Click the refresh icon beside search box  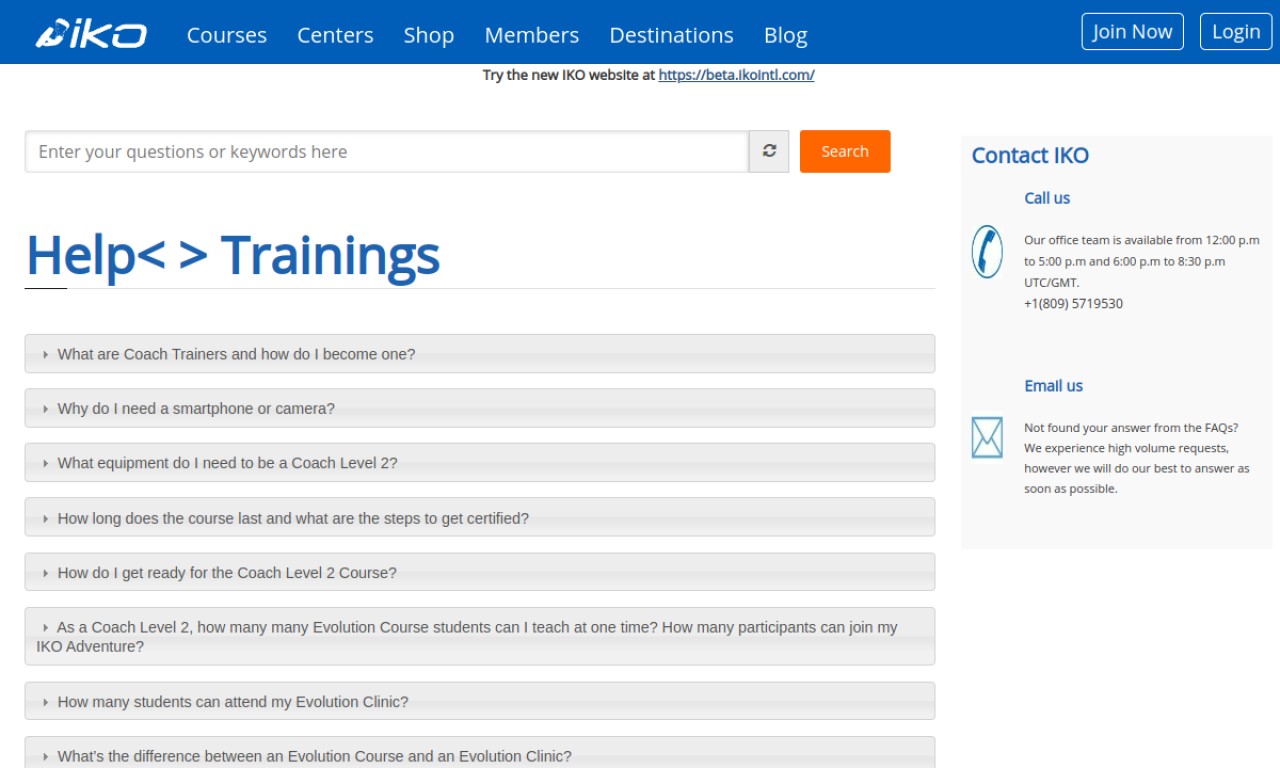(x=769, y=151)
